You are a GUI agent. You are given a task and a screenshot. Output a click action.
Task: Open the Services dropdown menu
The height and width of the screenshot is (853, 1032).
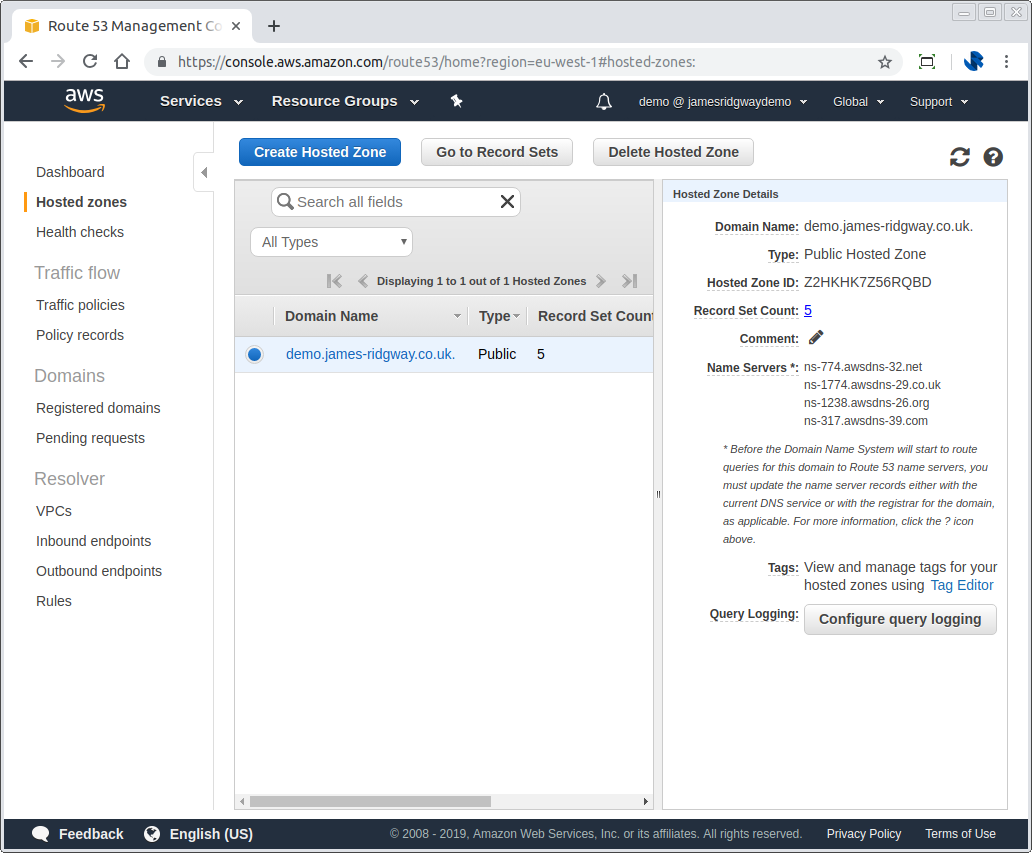click(201, 101)
